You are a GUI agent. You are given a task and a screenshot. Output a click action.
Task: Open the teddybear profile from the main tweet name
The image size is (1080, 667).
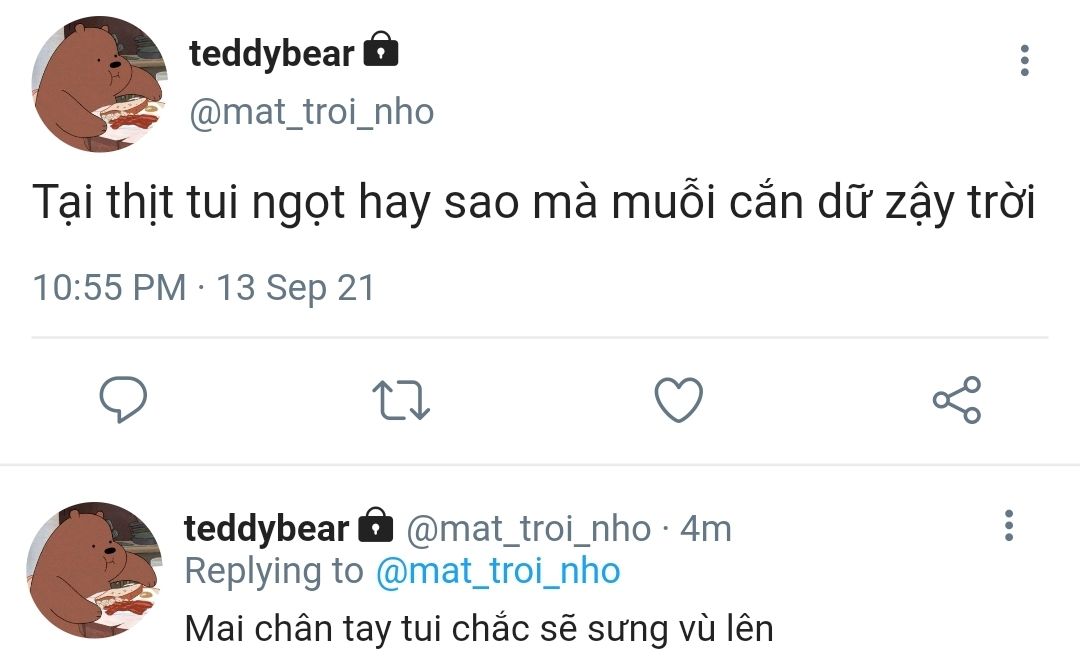272,53
